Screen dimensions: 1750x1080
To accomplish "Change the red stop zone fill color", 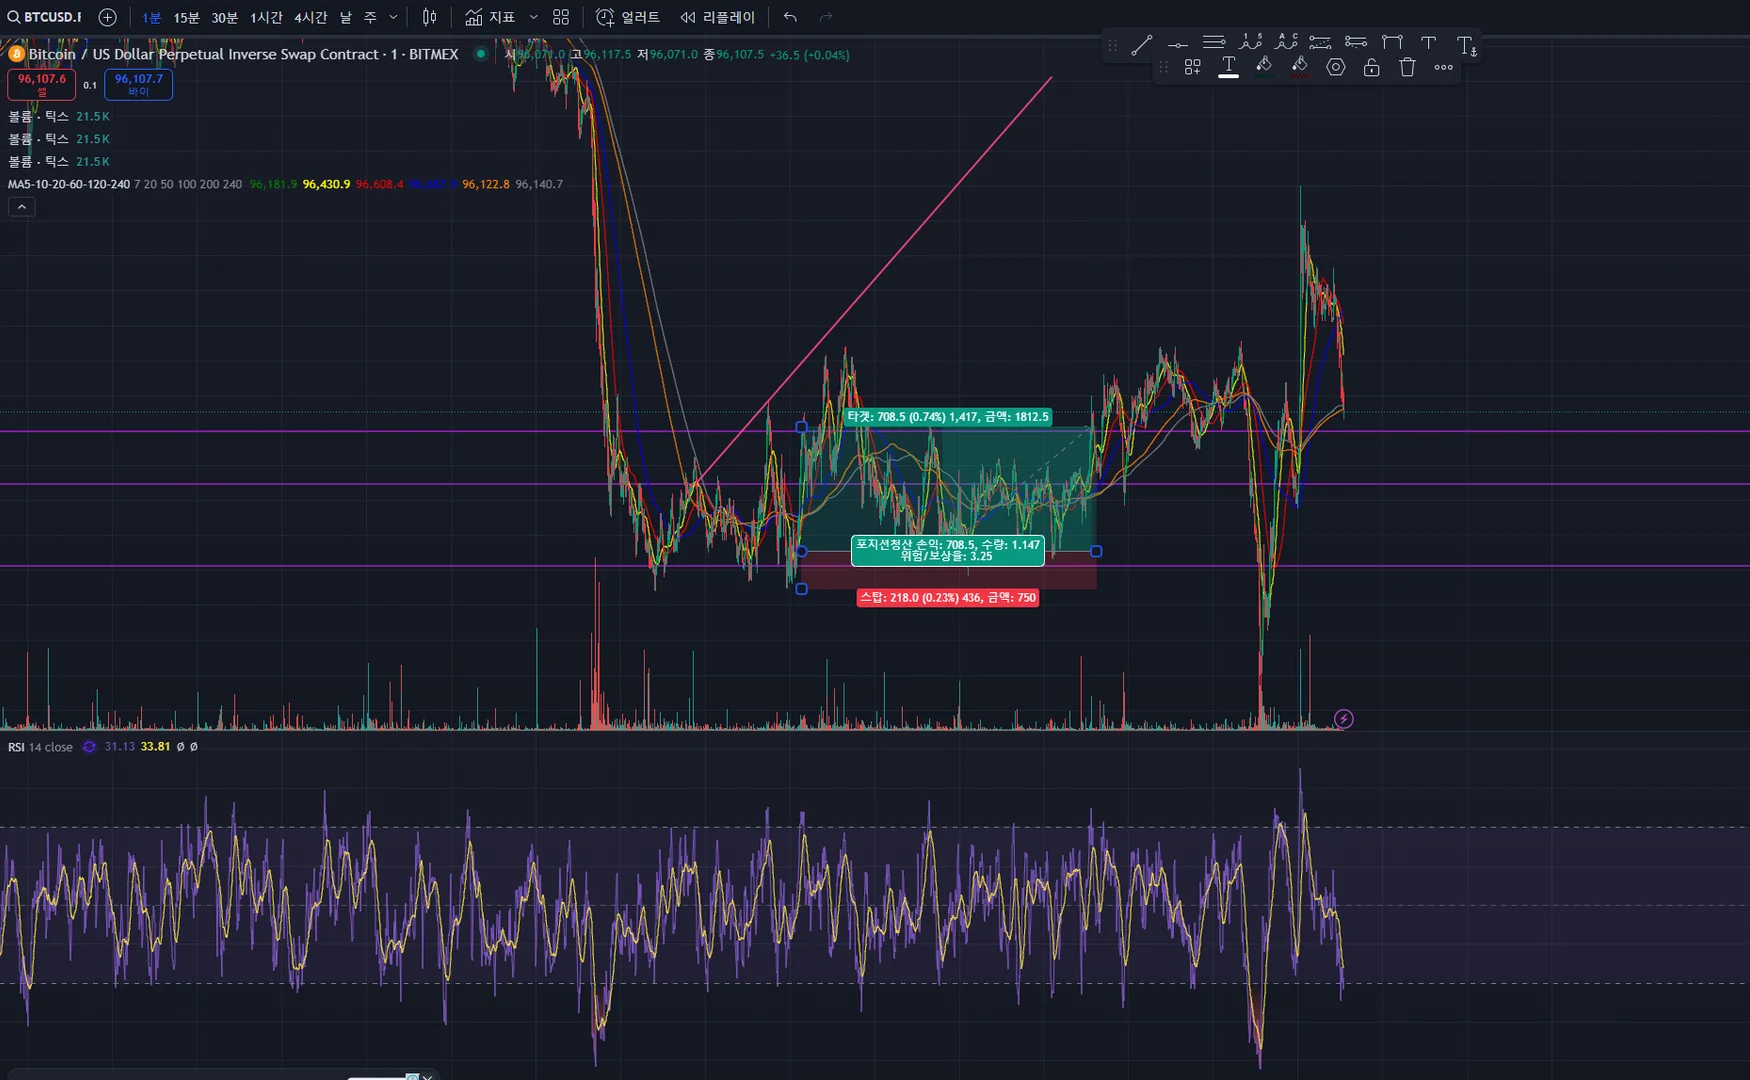I will (1300, 67).
